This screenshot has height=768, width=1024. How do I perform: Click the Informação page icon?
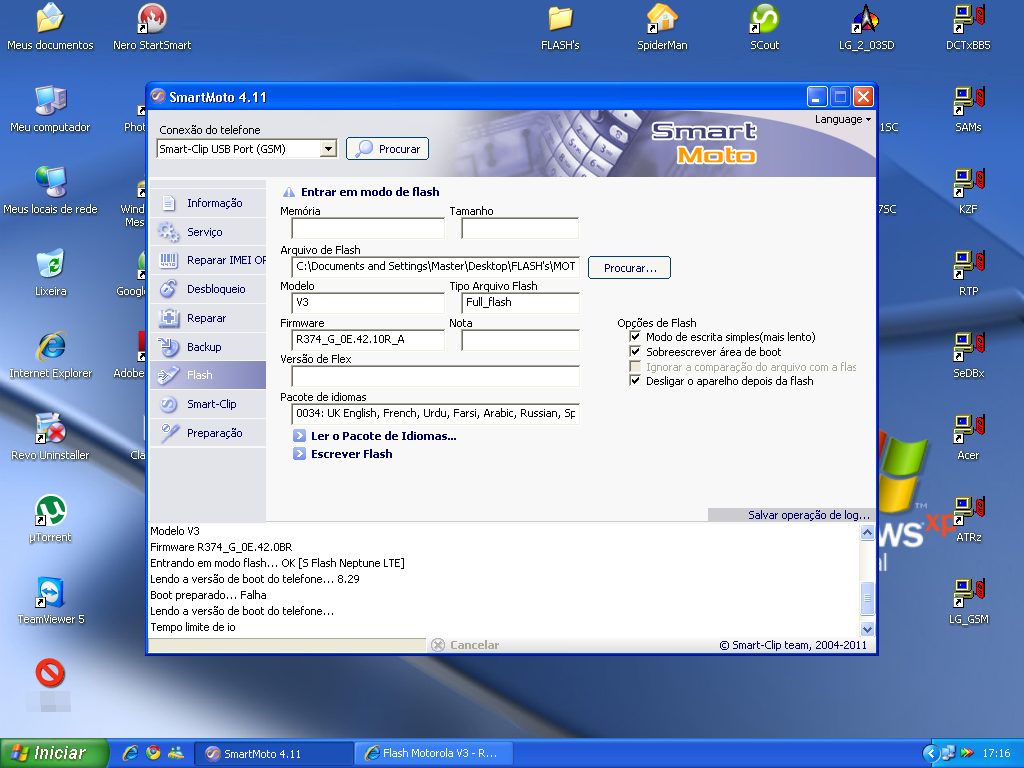point(168,203)
